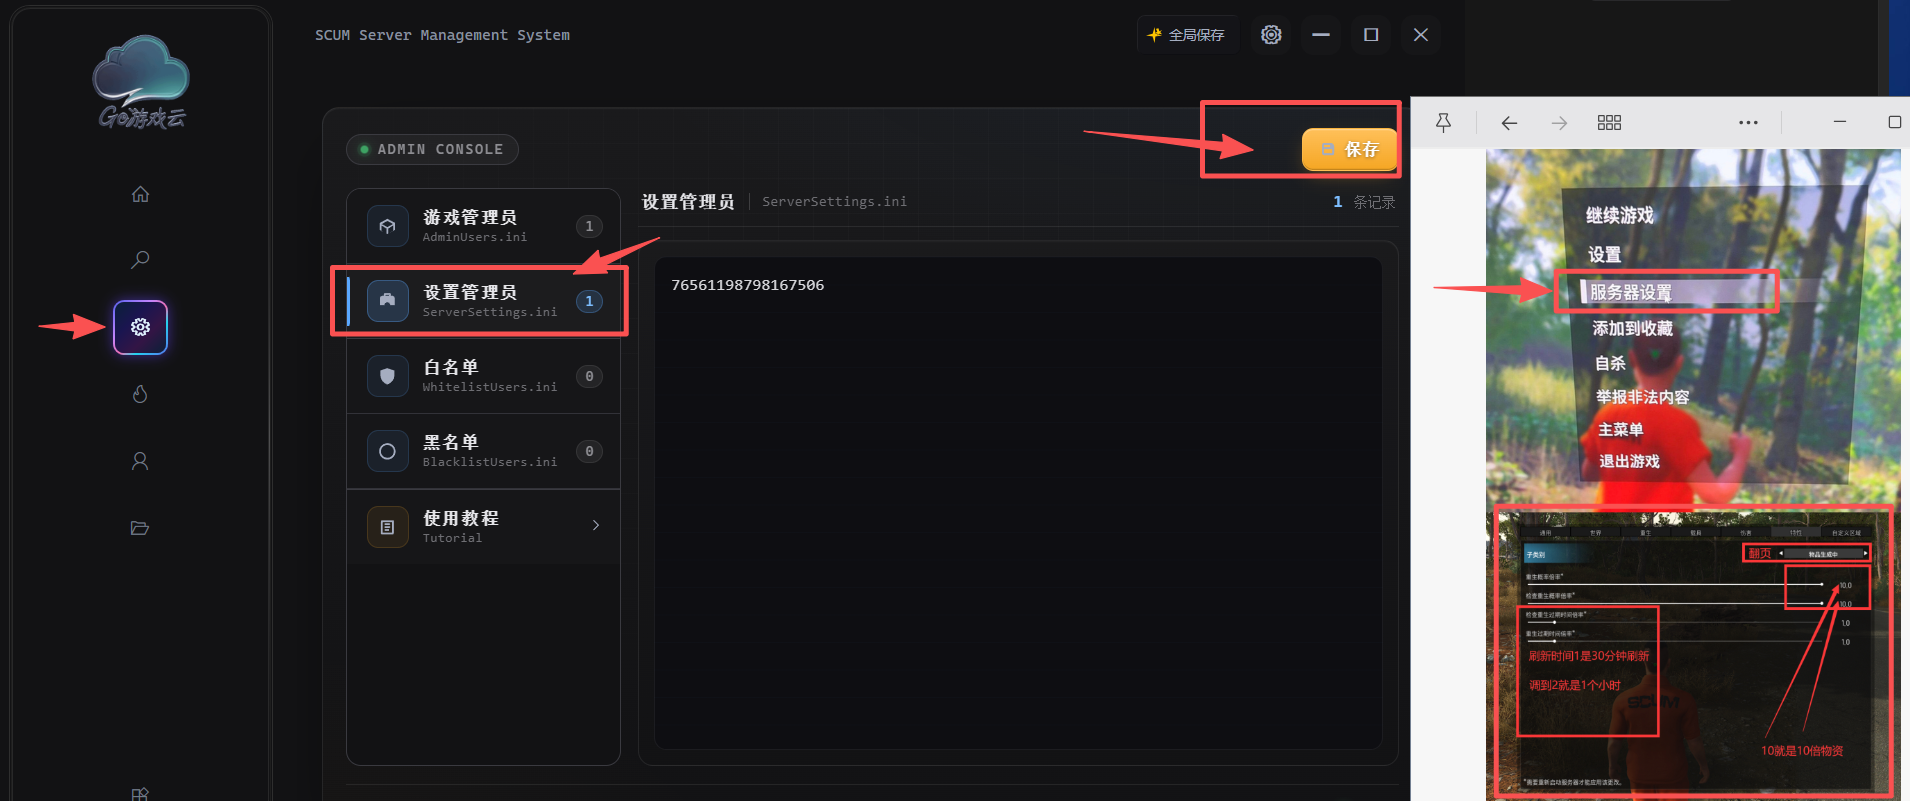Open the more options ellipsis in viewer
This screenshot has width=1910, height=801.
tap(1748, 122)
